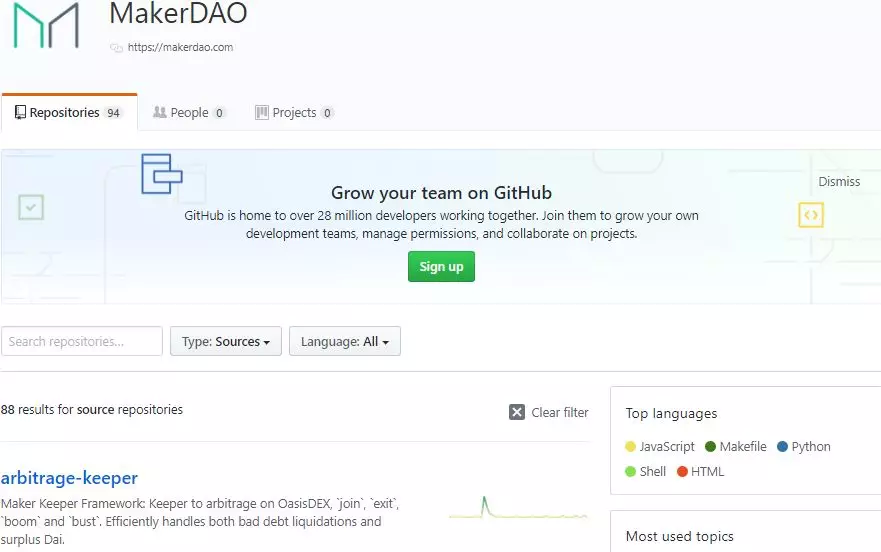Click the People tab icon
881x552 pixels.
160,112
